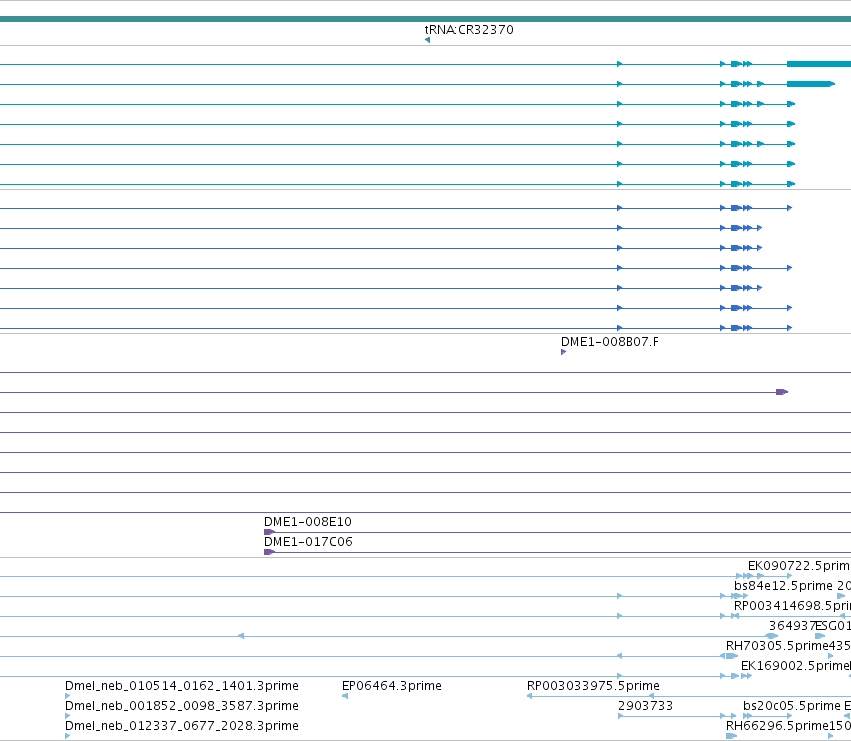851x741 pixels.
Task: Select arrow glyph under Dmel_neb_001852_0098_3587.3prime
Action: click(x=67, y=716)
